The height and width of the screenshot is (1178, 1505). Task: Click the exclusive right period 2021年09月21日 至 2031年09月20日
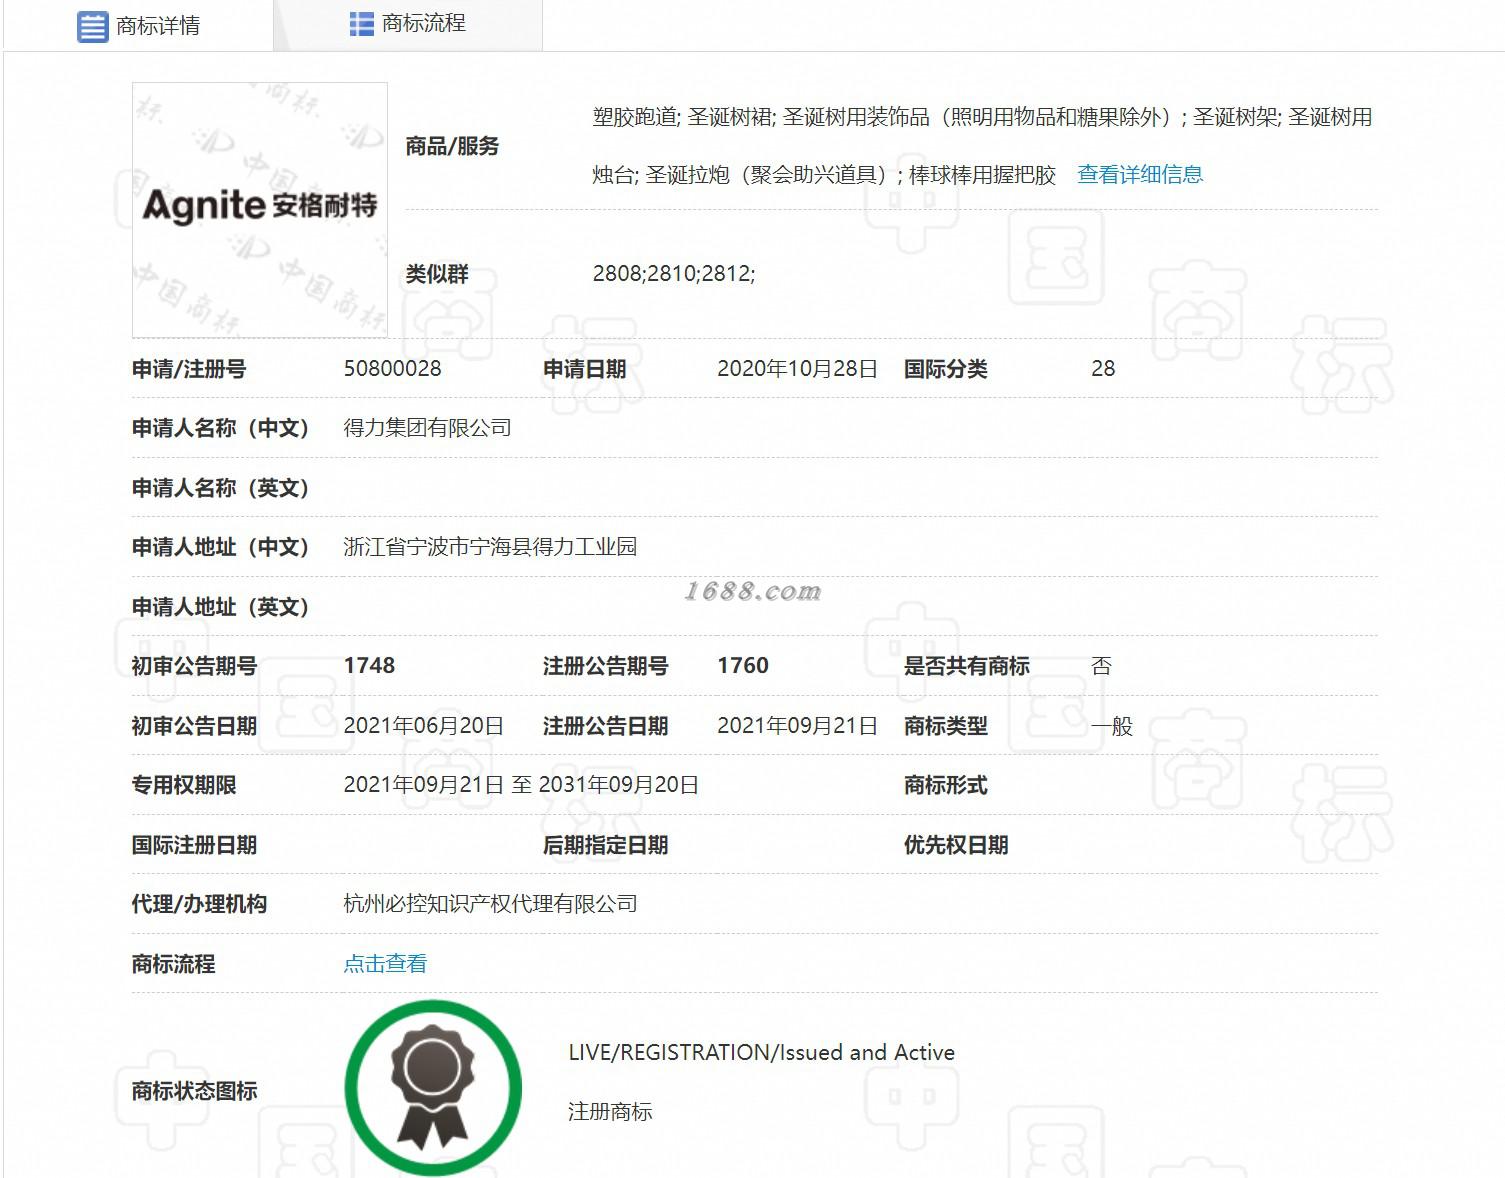(x=521, y=785)
